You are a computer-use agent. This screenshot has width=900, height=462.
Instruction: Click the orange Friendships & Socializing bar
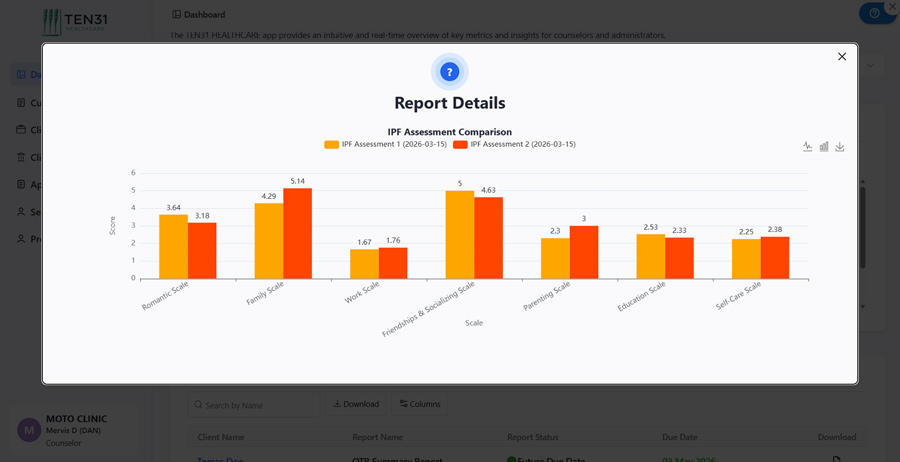[x=460, y=235]
